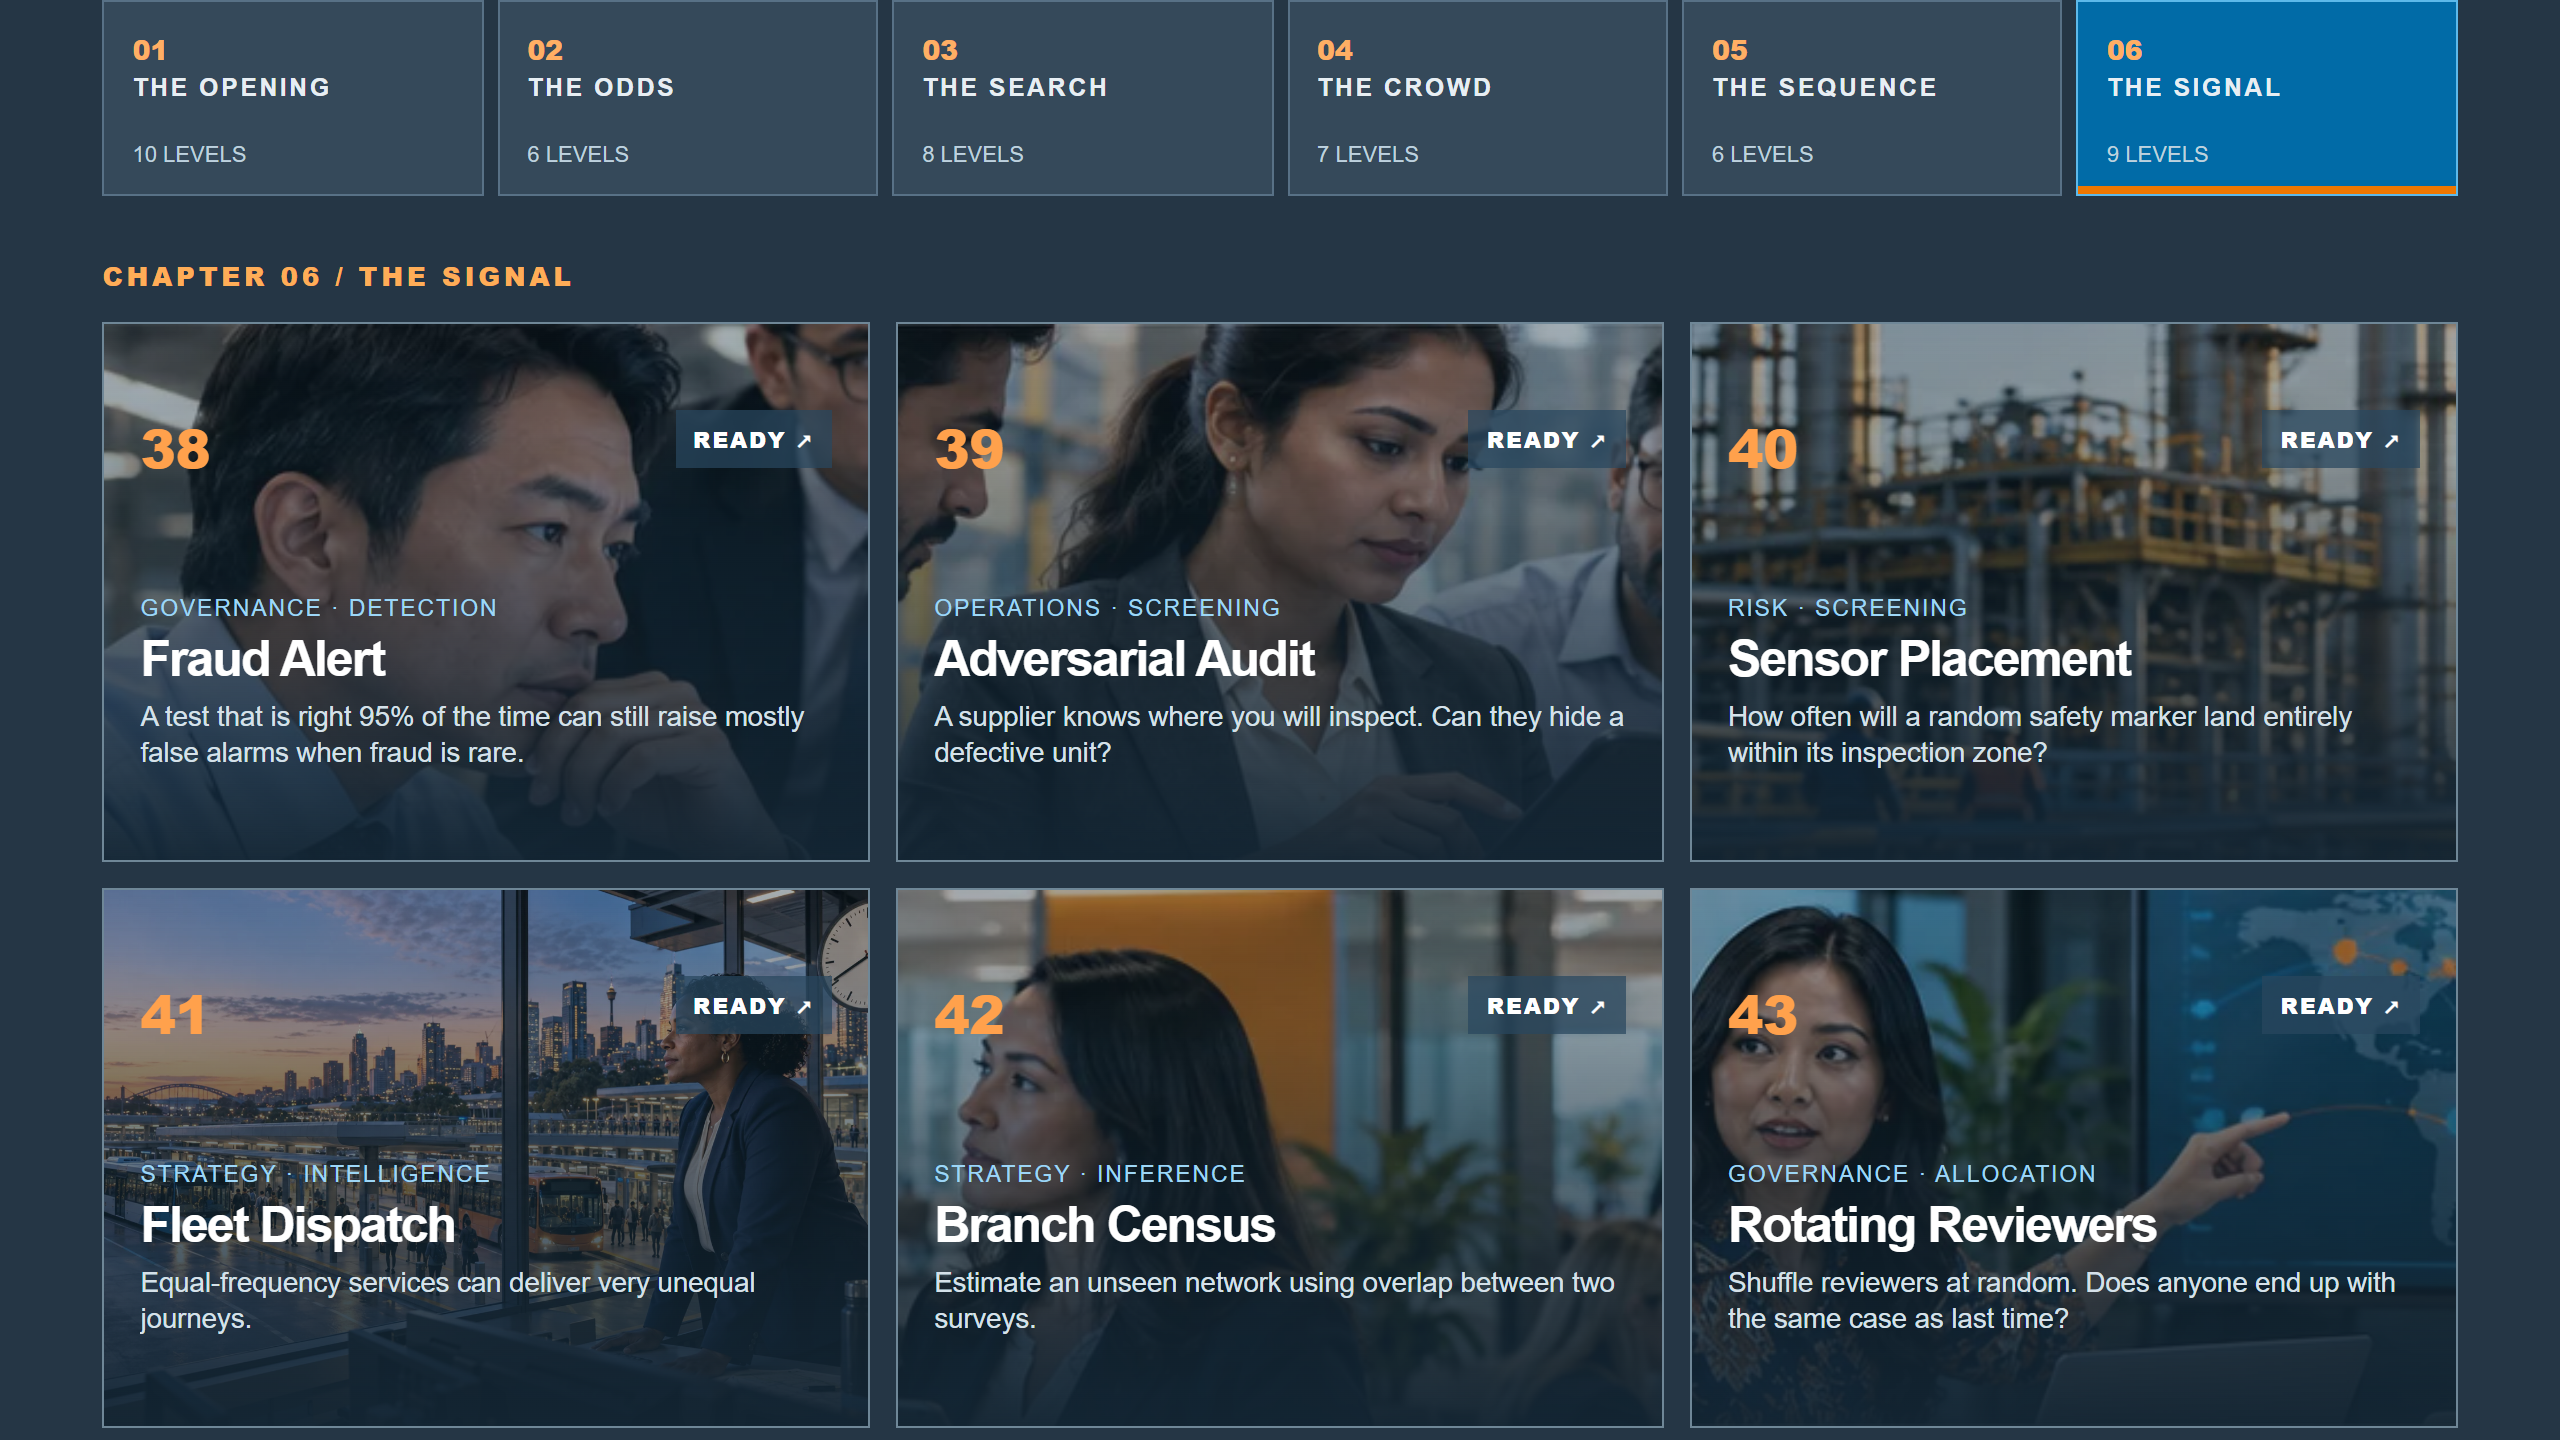Click the 'Governance · Detection' category label
The image size is (2560, 1440).
[318, 608]
